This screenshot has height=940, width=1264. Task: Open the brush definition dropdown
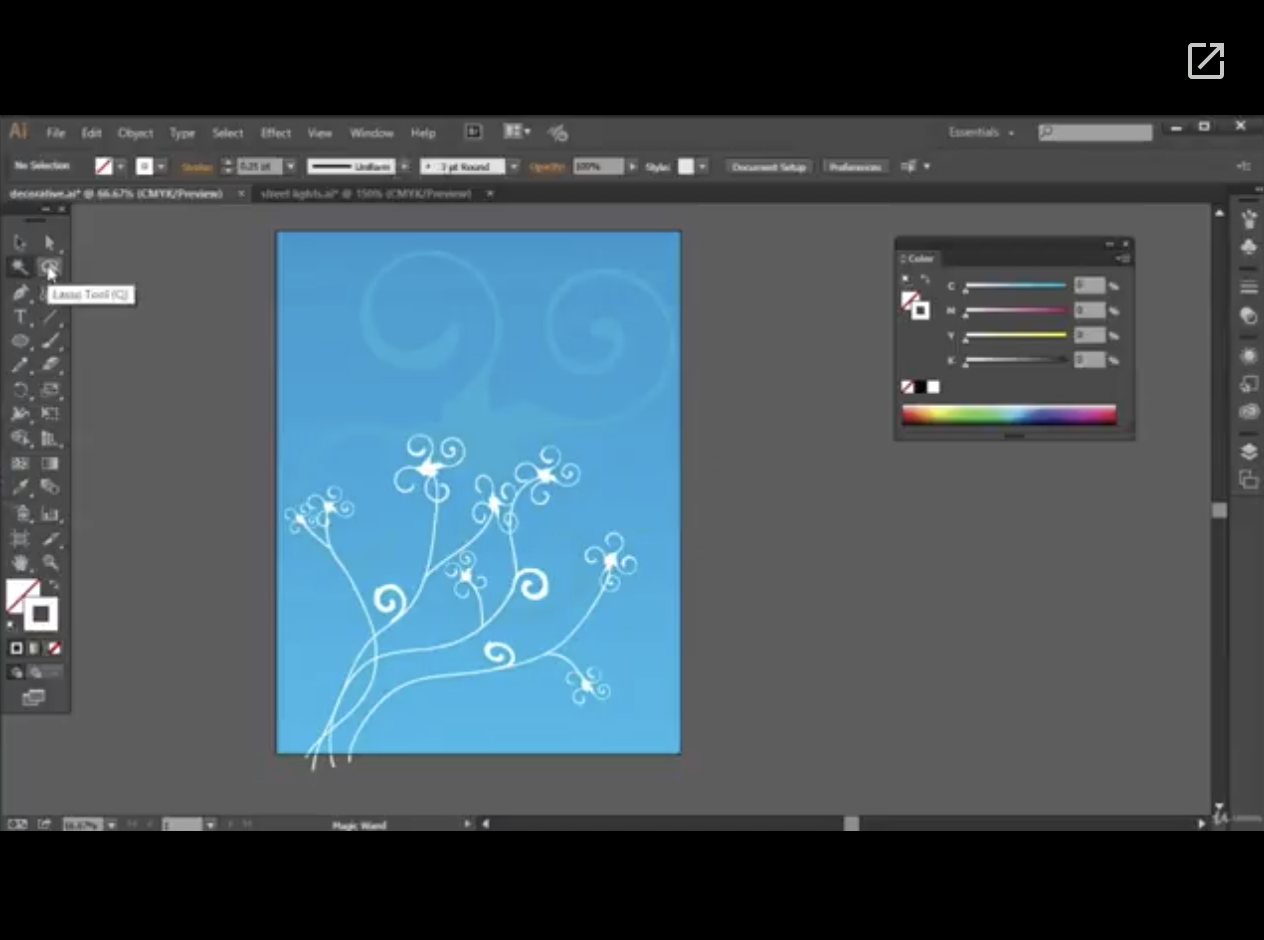513,167
